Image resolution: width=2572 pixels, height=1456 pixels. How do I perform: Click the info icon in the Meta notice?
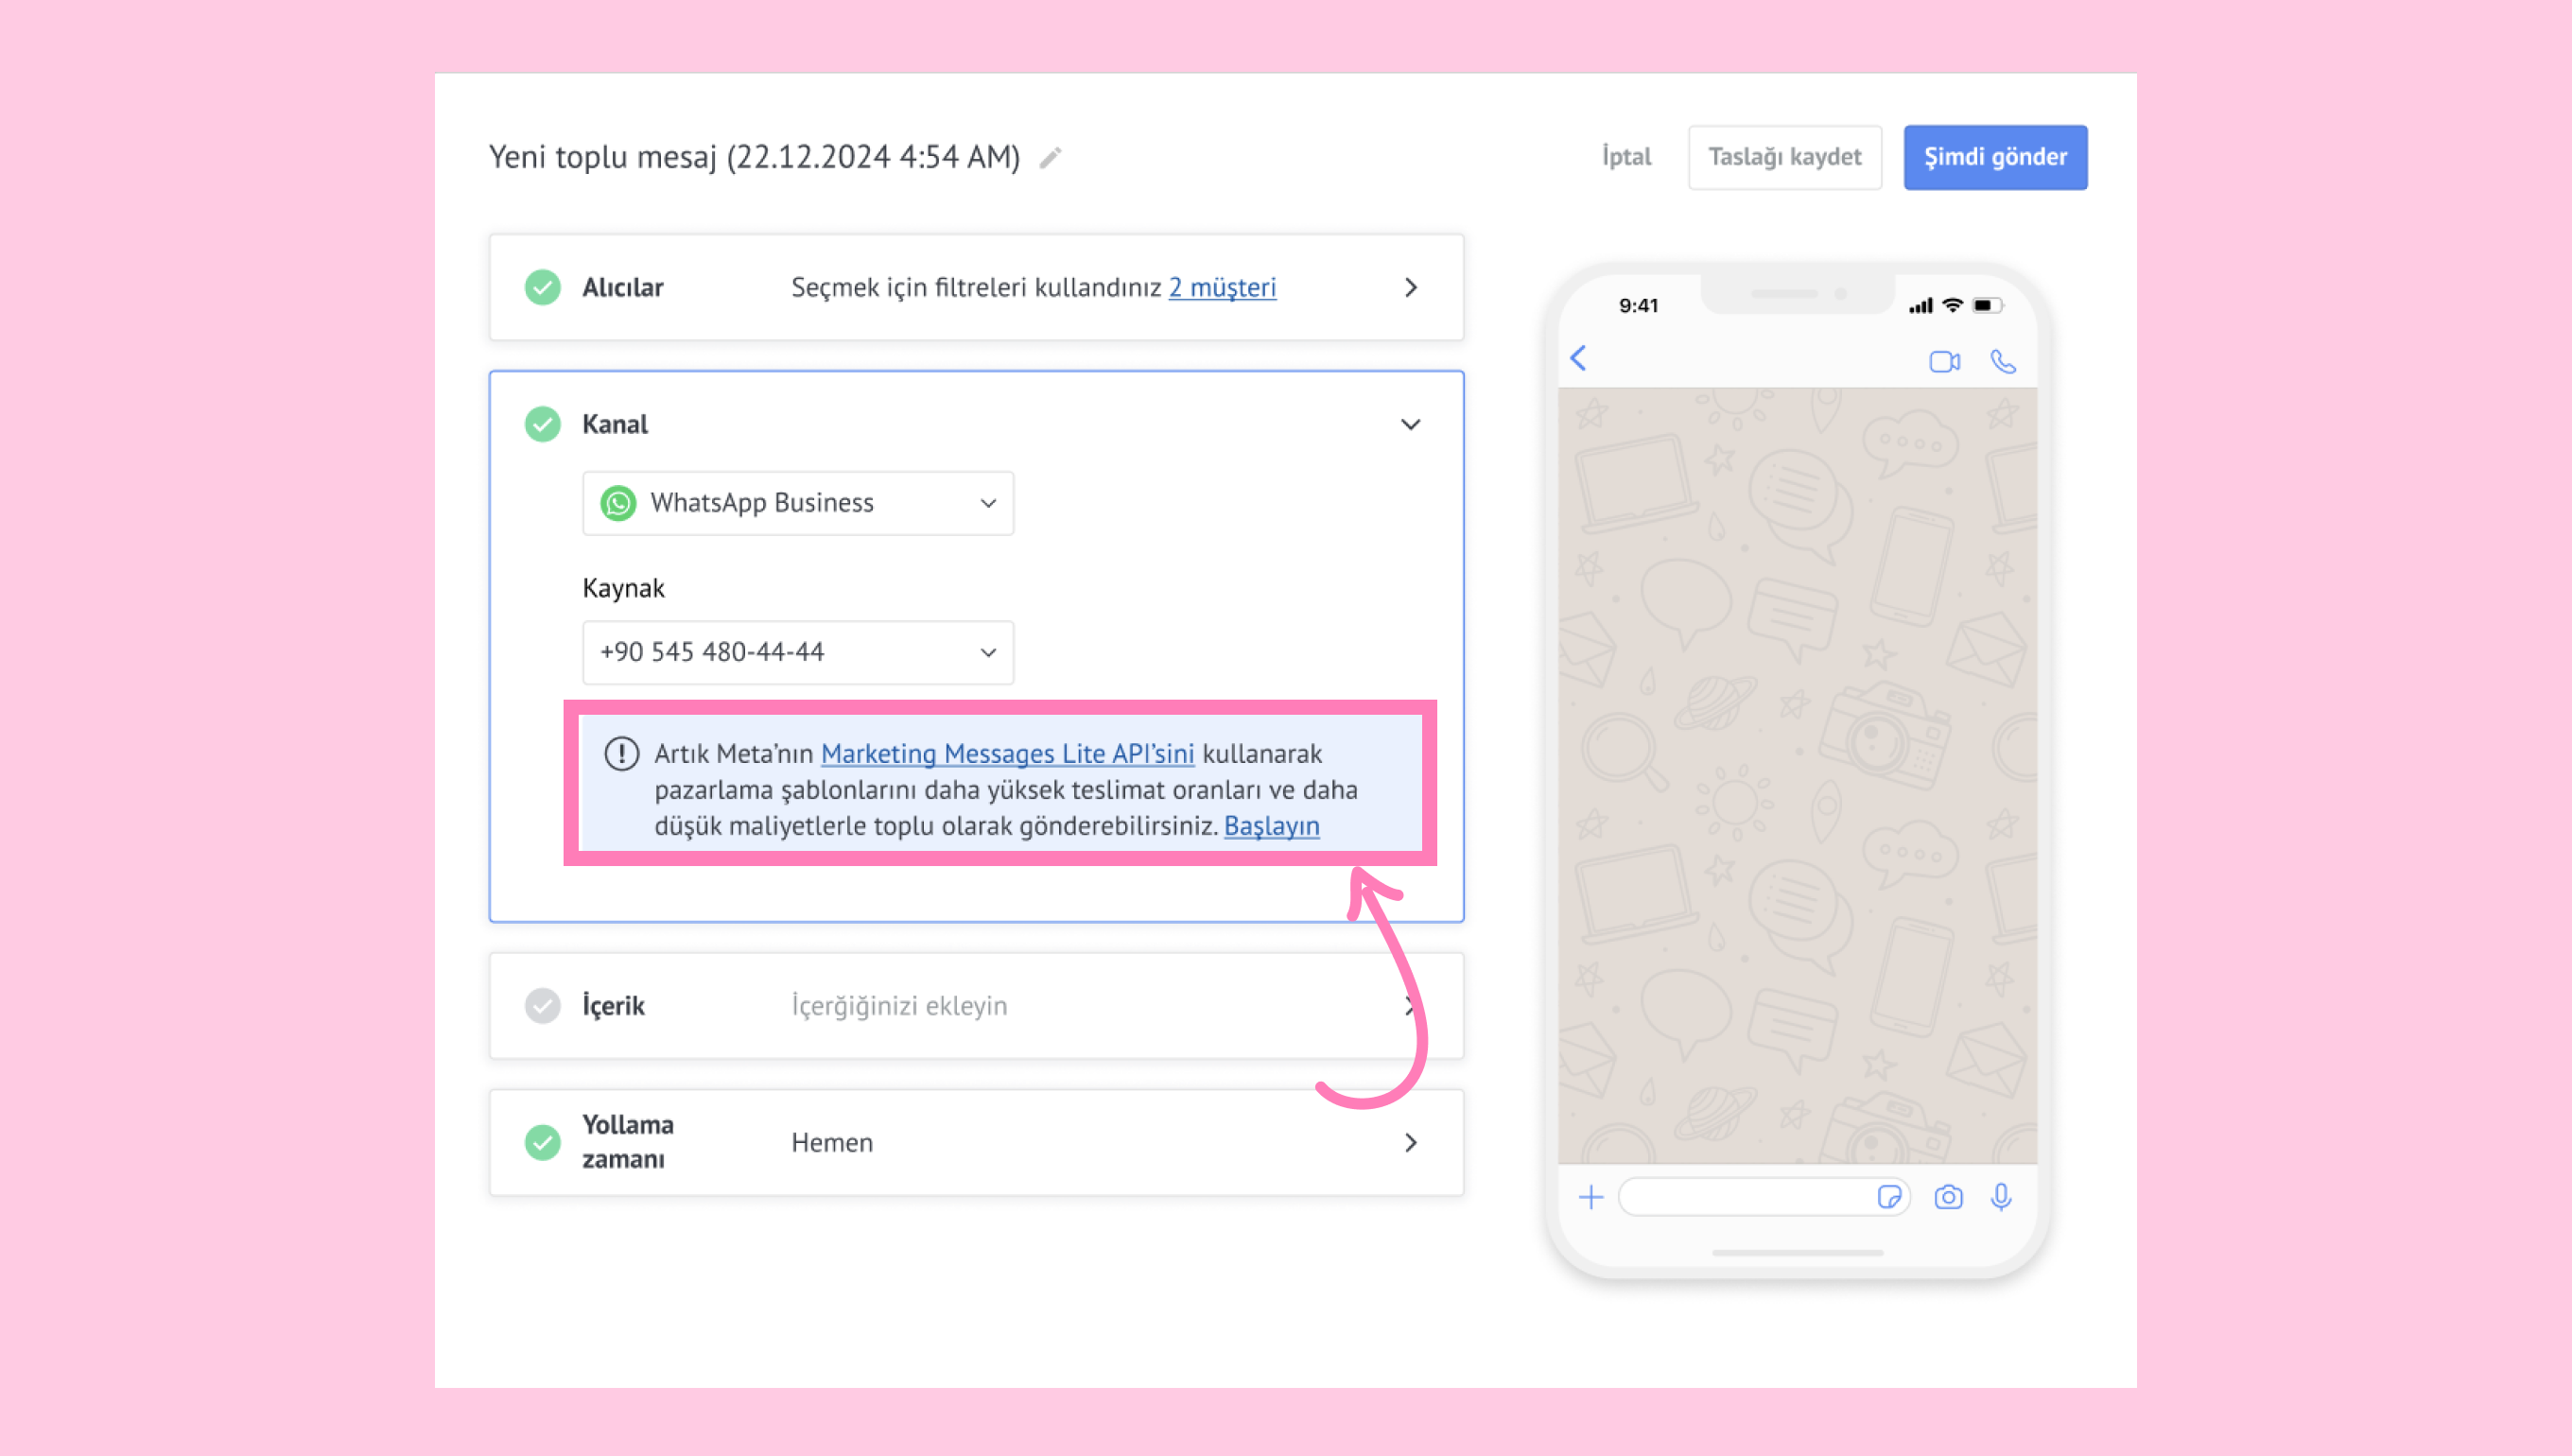click(x=621, y=753)
